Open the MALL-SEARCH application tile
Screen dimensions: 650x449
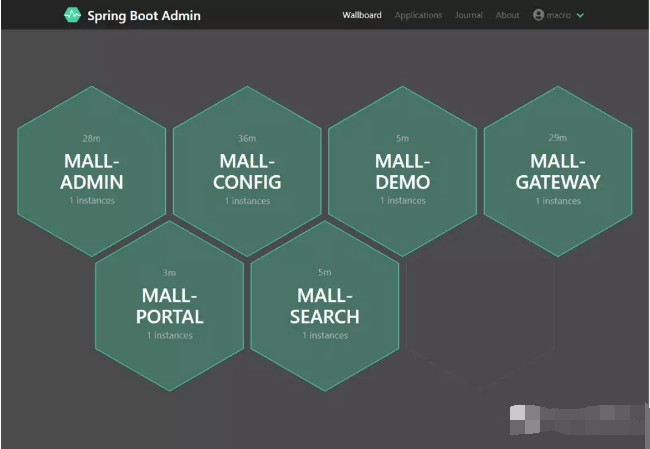[325, 306]
